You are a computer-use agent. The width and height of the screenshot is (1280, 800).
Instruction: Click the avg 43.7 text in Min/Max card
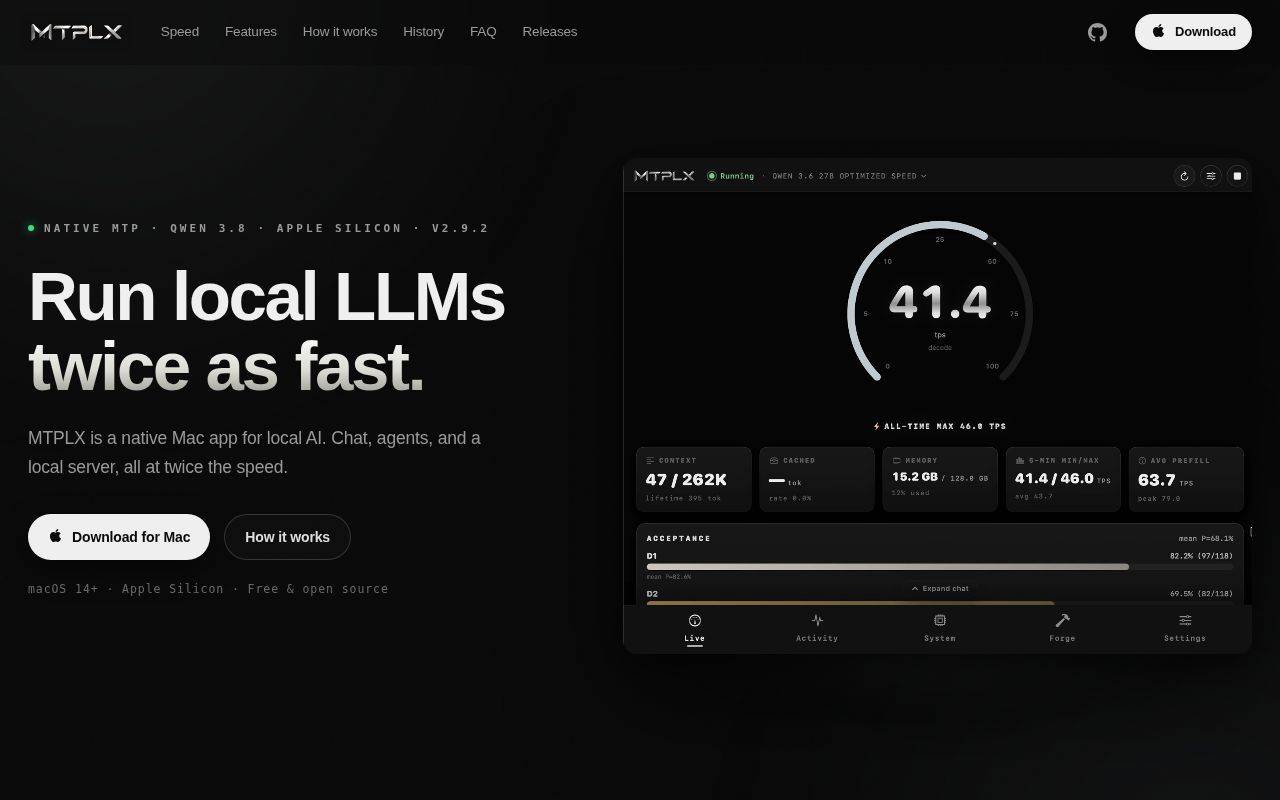click(1034, 496)
